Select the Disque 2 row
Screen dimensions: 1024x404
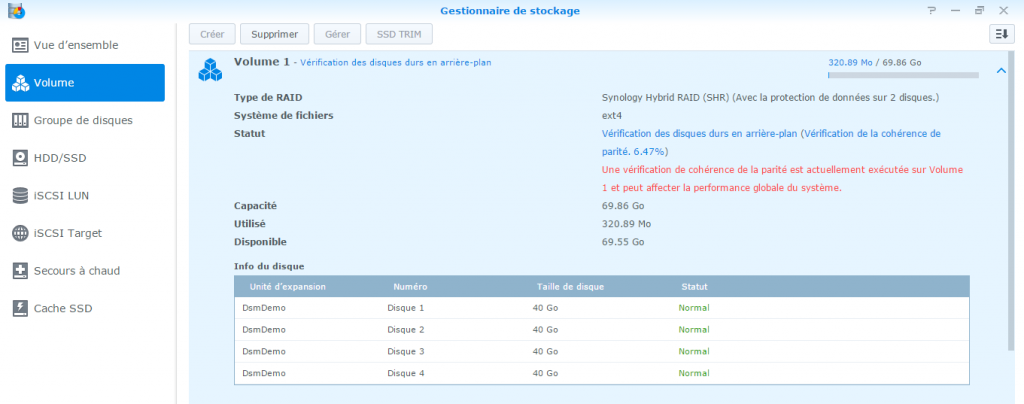[x=601, y=330]
